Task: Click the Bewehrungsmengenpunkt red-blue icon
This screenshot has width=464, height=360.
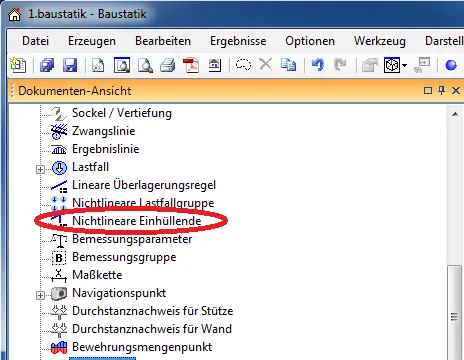Action: [x=59, y=347]
